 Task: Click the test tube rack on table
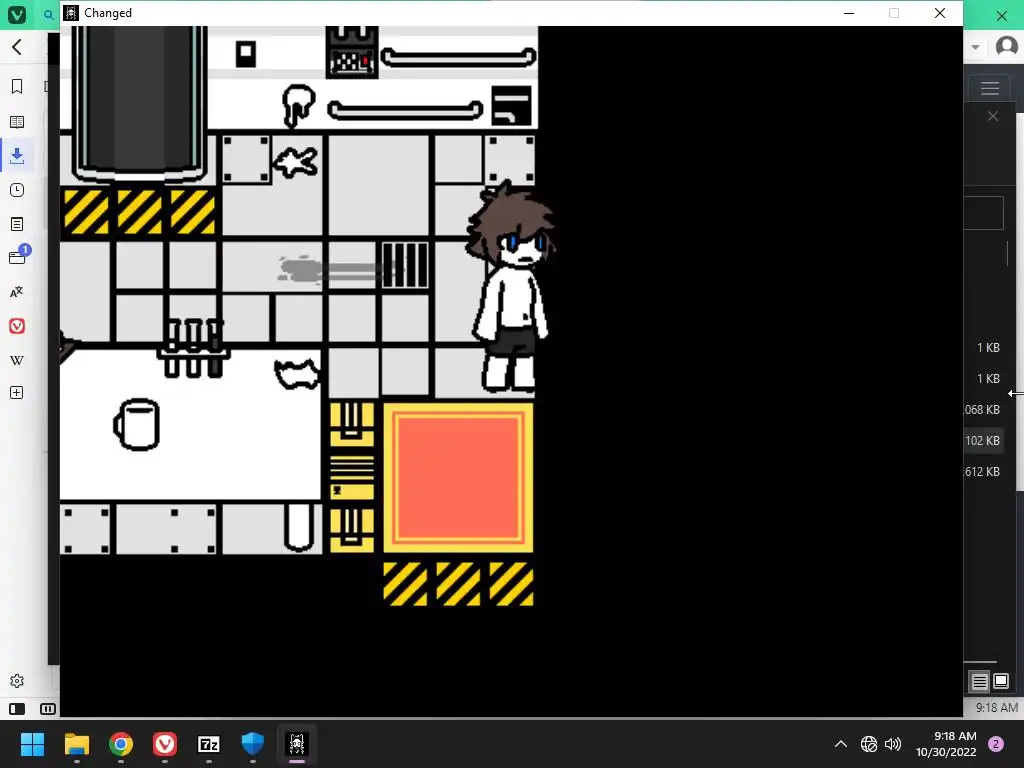tap(193, 348)
